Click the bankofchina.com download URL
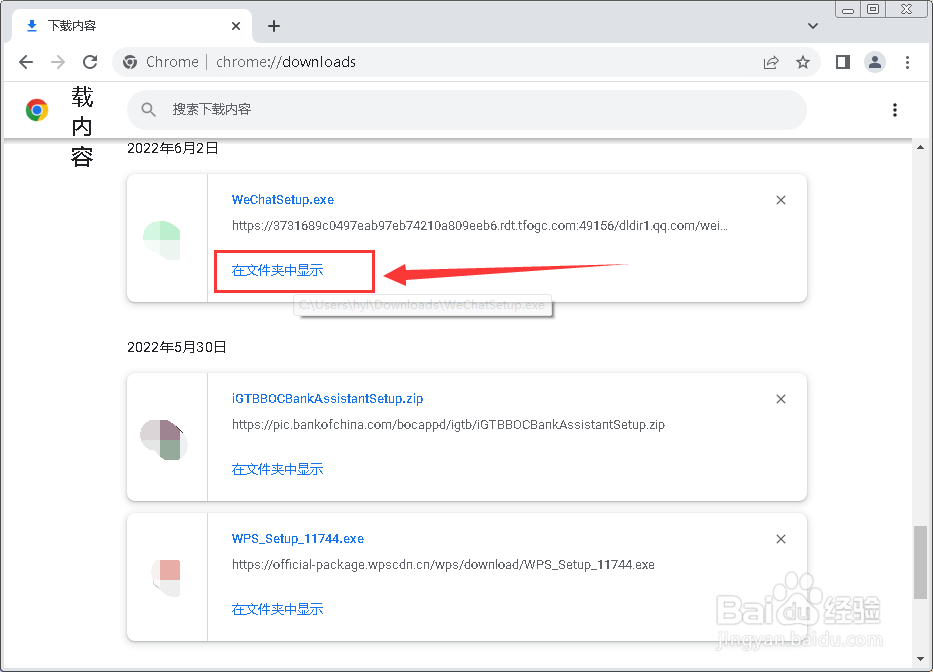 pos(448,424)
